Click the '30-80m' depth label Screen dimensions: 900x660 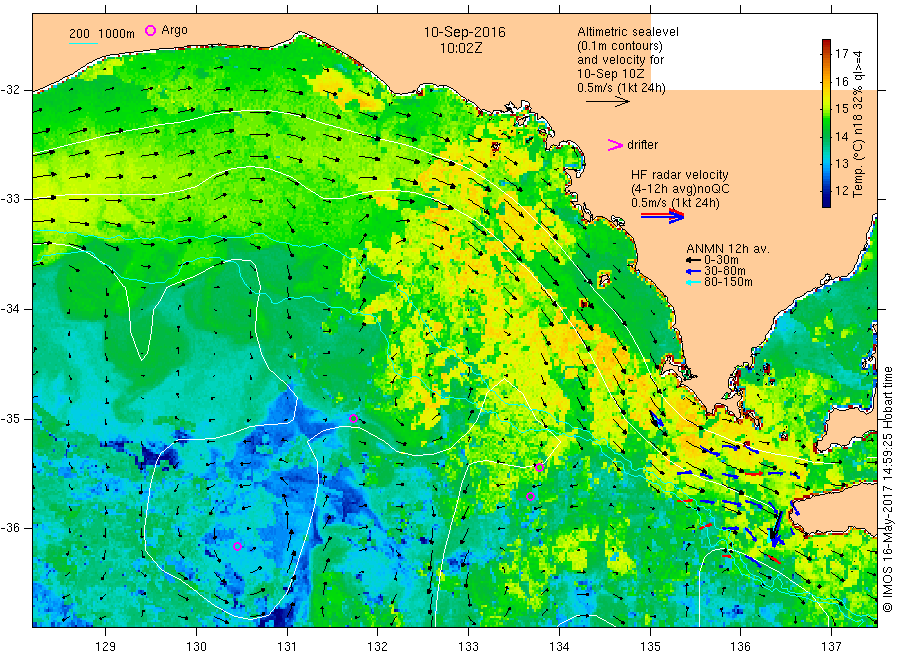[725, 271]
